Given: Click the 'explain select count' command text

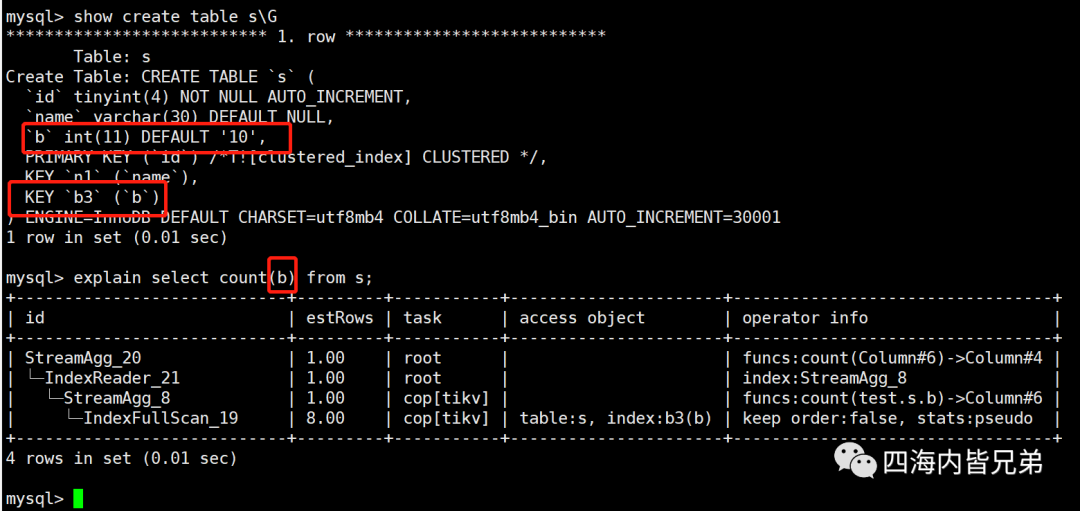Looking at the screenshot, I should tap(170, 278).
